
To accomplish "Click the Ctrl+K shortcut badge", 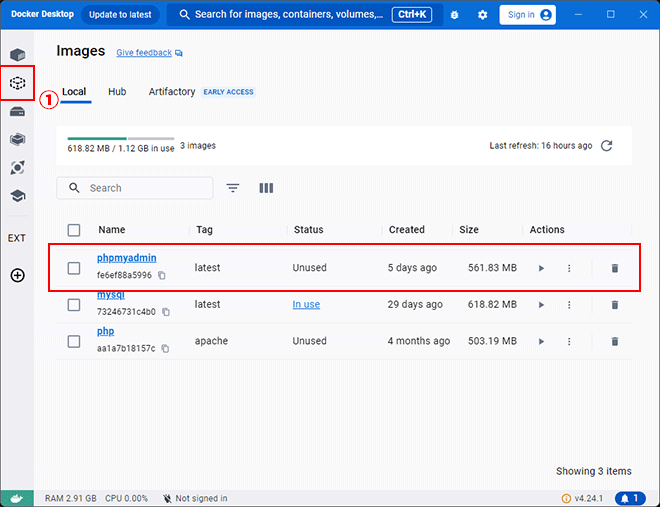I will [412, 15].
